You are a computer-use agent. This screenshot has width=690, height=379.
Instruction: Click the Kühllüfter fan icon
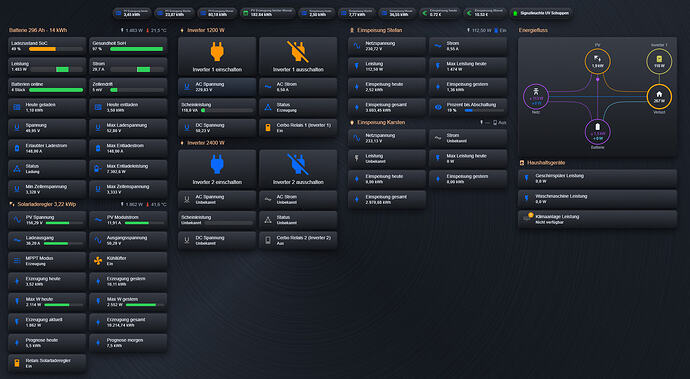click(x=98, y=261)
